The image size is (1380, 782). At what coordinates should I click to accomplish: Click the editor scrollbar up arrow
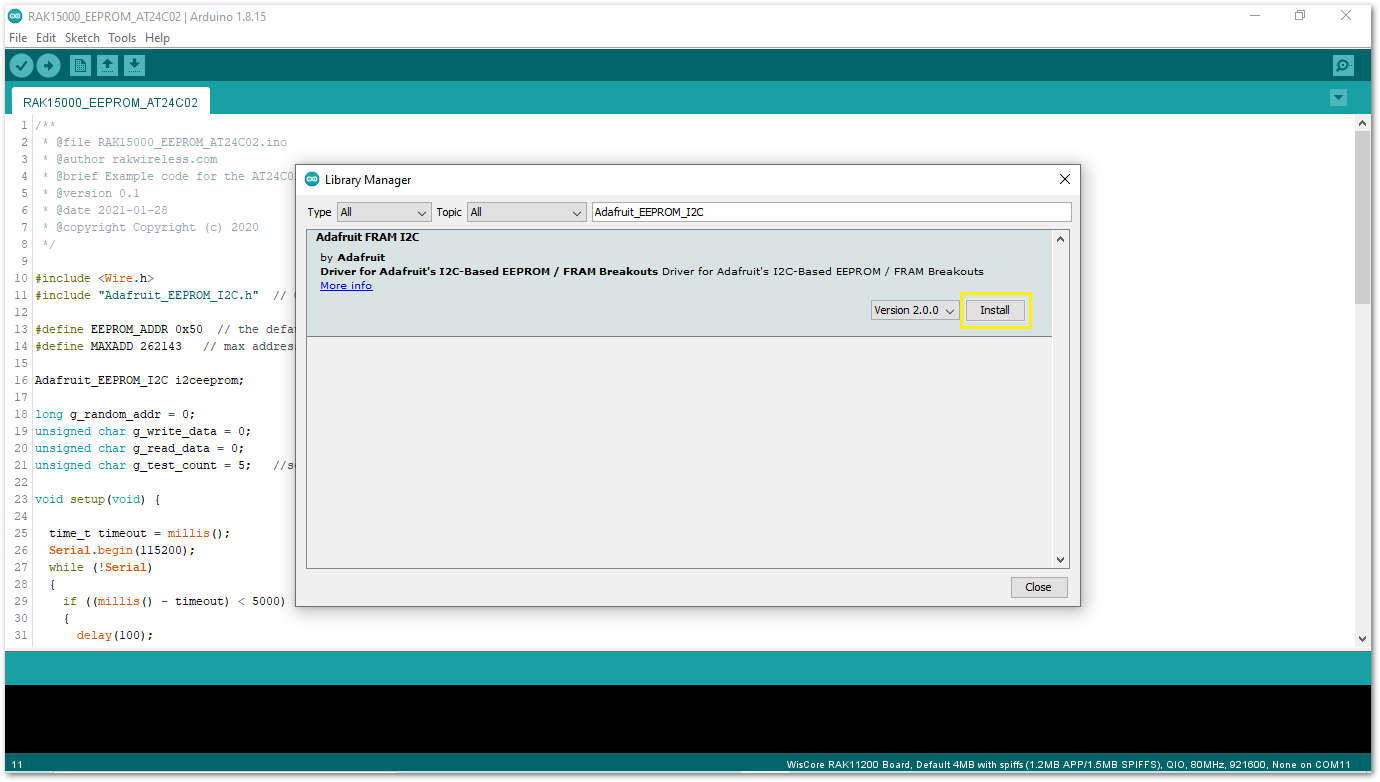(1362, 123)
